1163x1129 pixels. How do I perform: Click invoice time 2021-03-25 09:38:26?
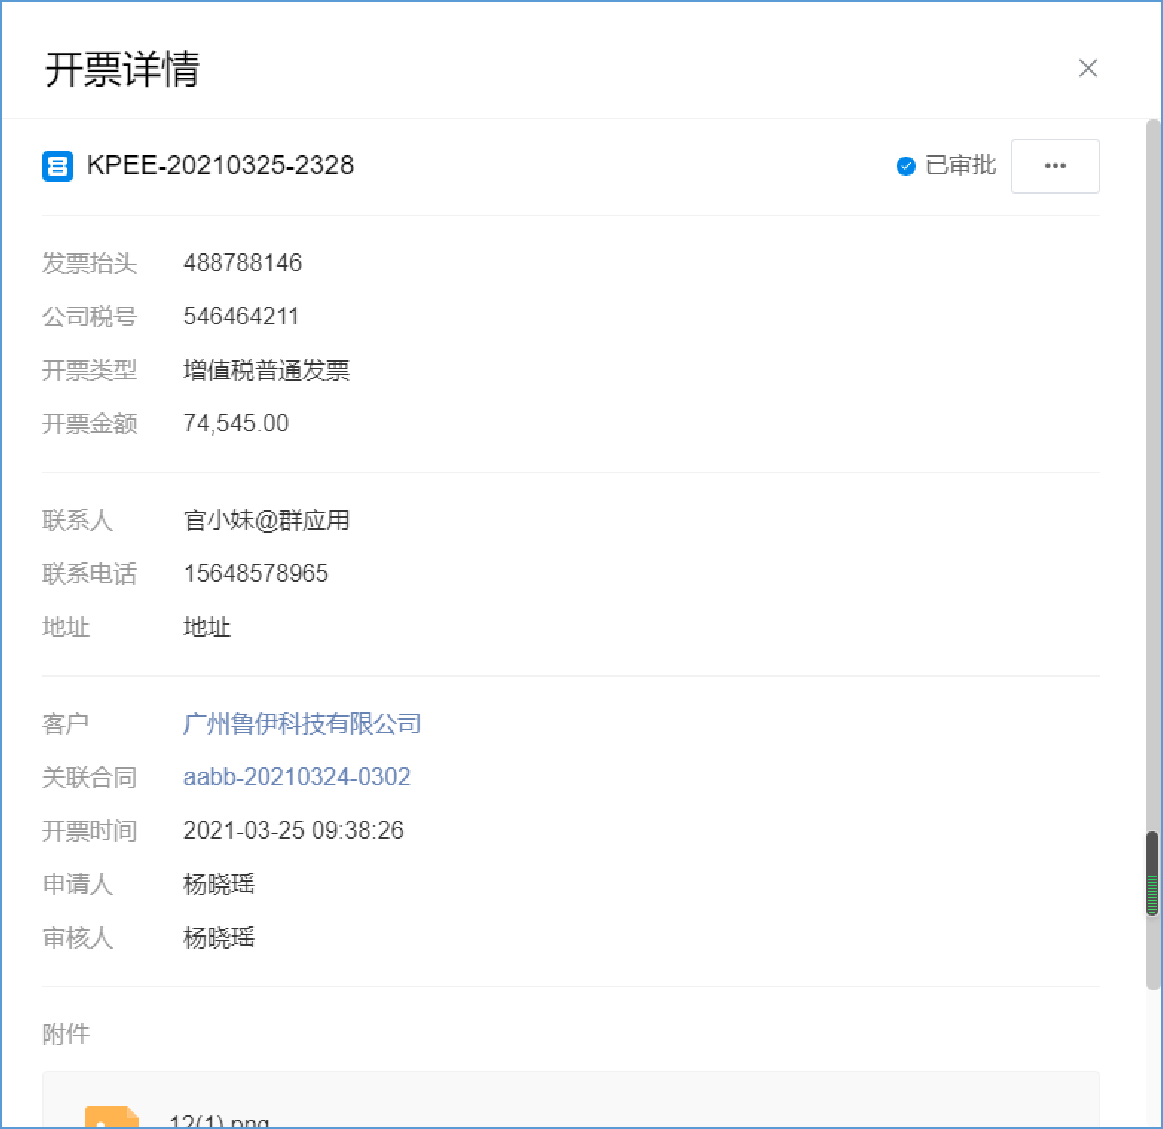point(293,831)
